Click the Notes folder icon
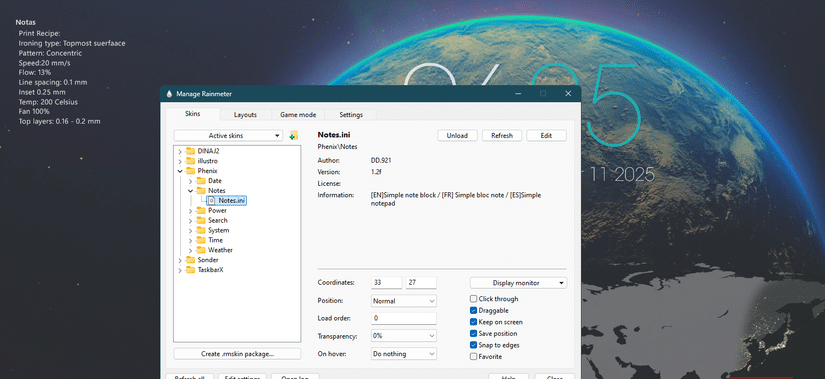The height and width of the screenshot is (379, 825). (x=201, y=191)
